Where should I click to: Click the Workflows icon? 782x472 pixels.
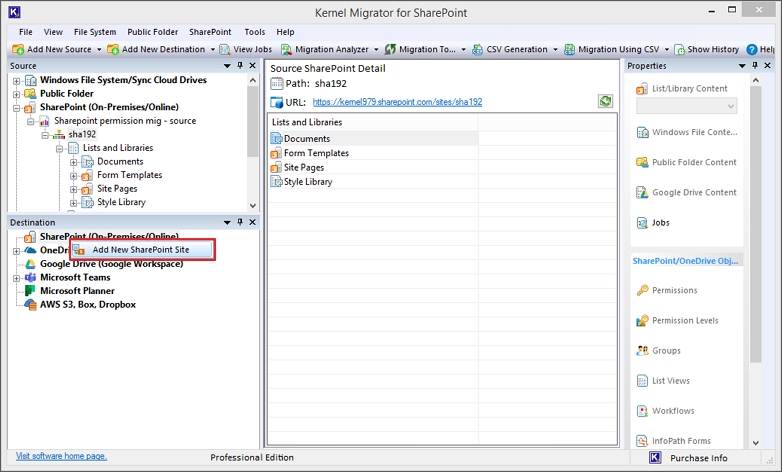click(x=642, y=411)
